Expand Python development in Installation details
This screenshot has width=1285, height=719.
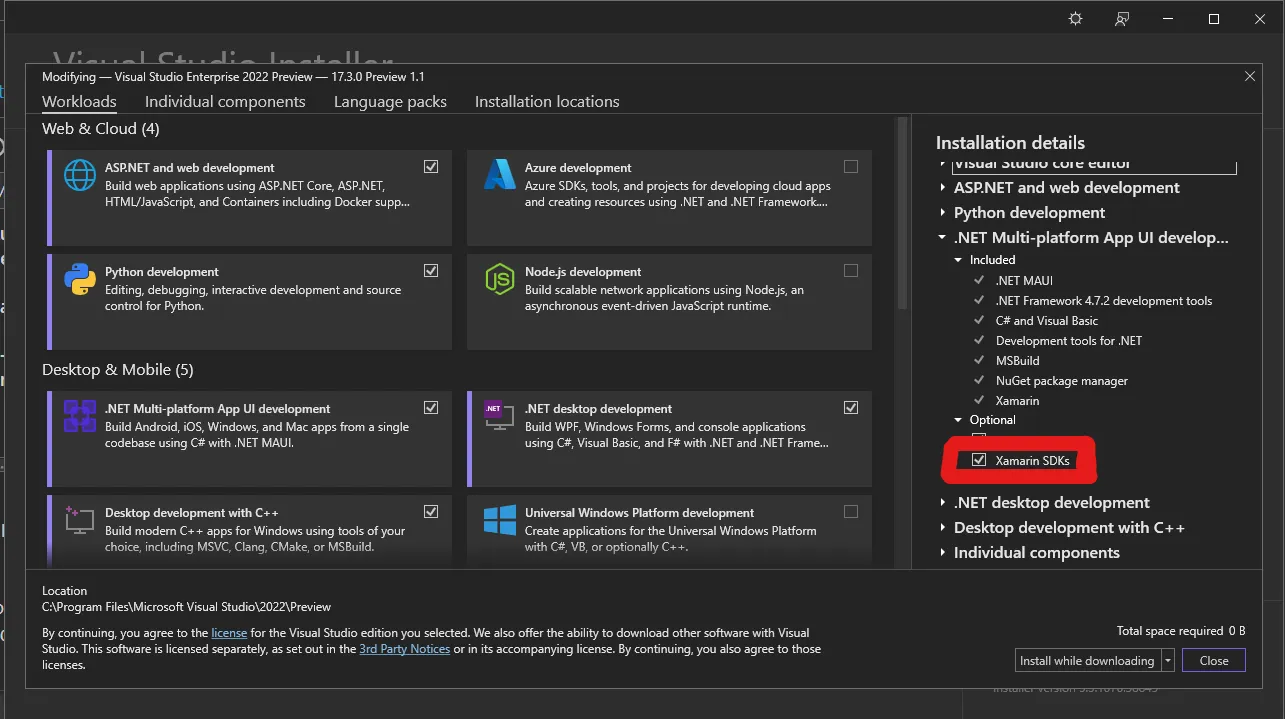click(x=943, y=213)
